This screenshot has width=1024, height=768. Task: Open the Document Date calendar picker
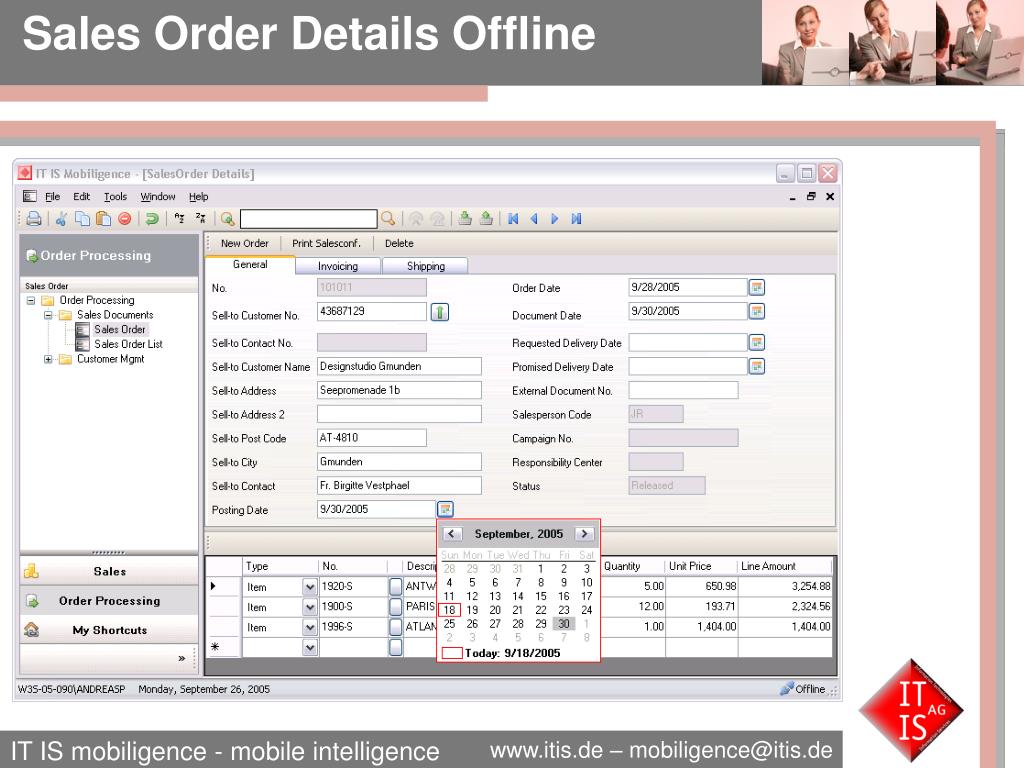tap(756, 312)
